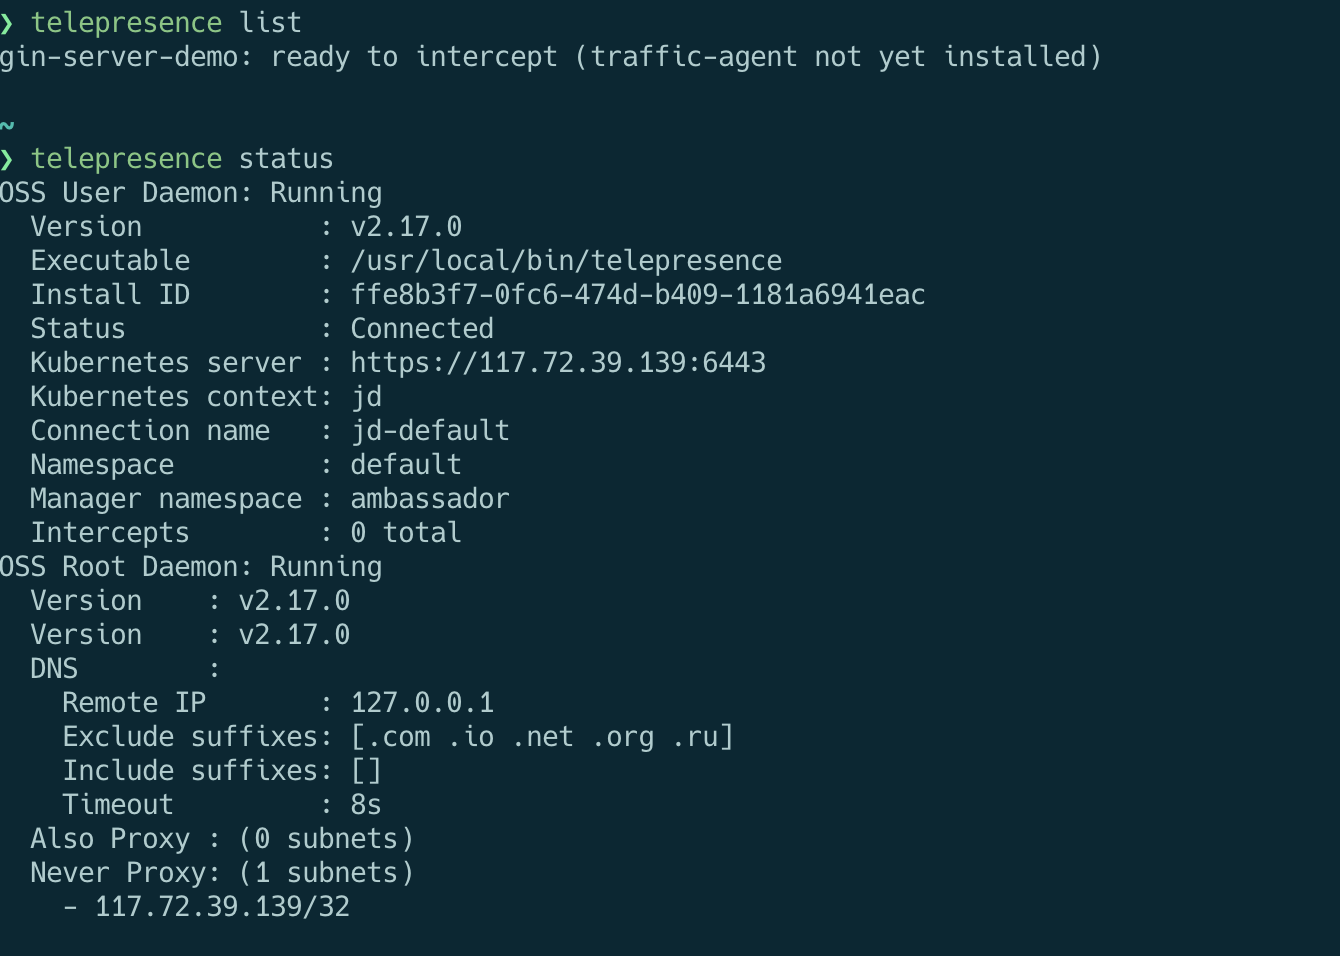Click the tilde directory indicator

(7, 126)
